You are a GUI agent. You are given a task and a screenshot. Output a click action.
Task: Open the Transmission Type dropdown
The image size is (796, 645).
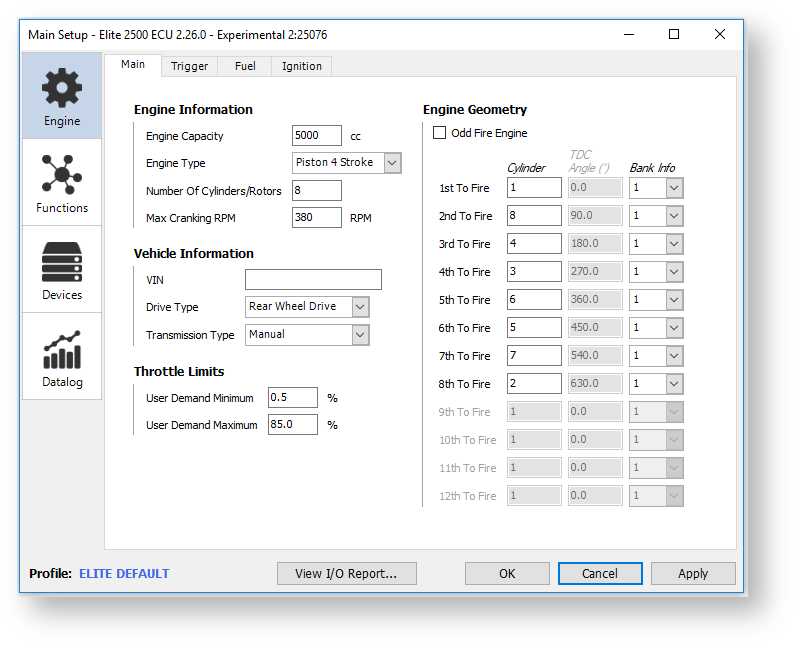(x=307, y=335)
